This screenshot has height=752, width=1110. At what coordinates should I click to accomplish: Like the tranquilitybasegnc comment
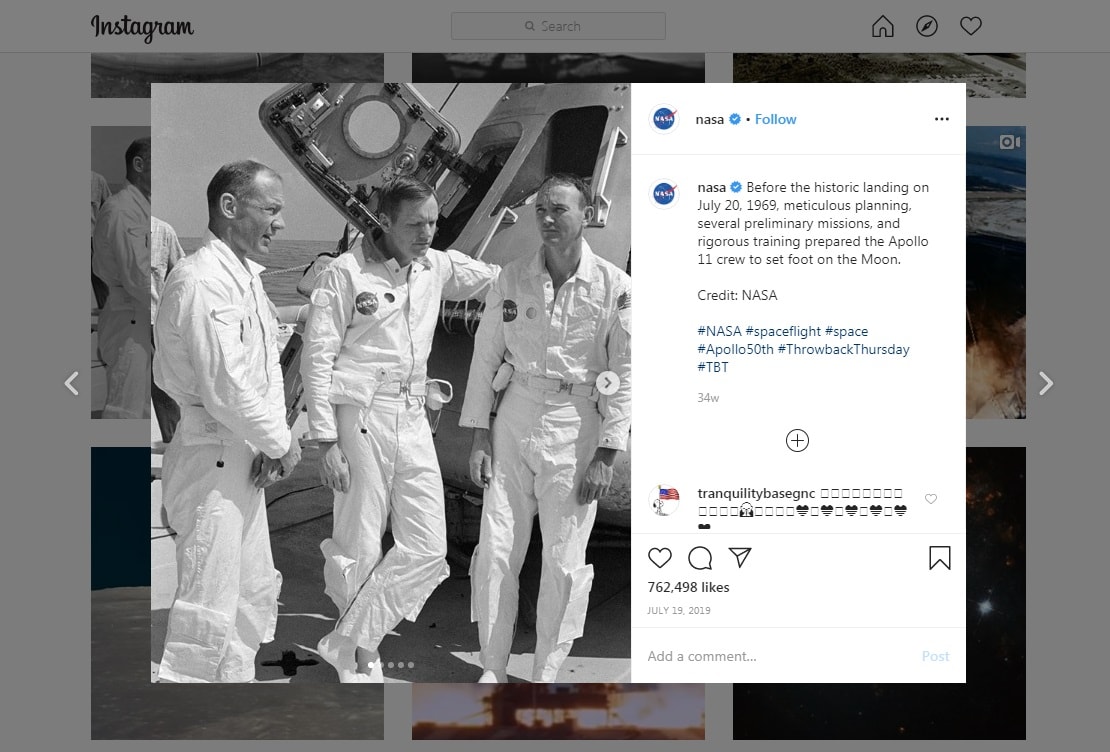(x=931, y=499)
